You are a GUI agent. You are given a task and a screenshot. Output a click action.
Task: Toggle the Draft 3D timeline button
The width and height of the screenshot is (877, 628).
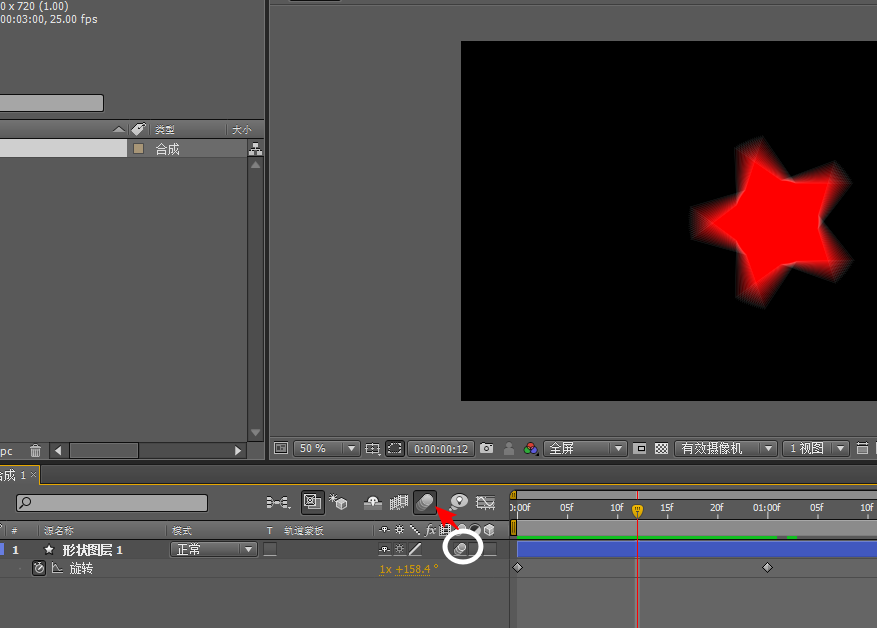(338, 501)
